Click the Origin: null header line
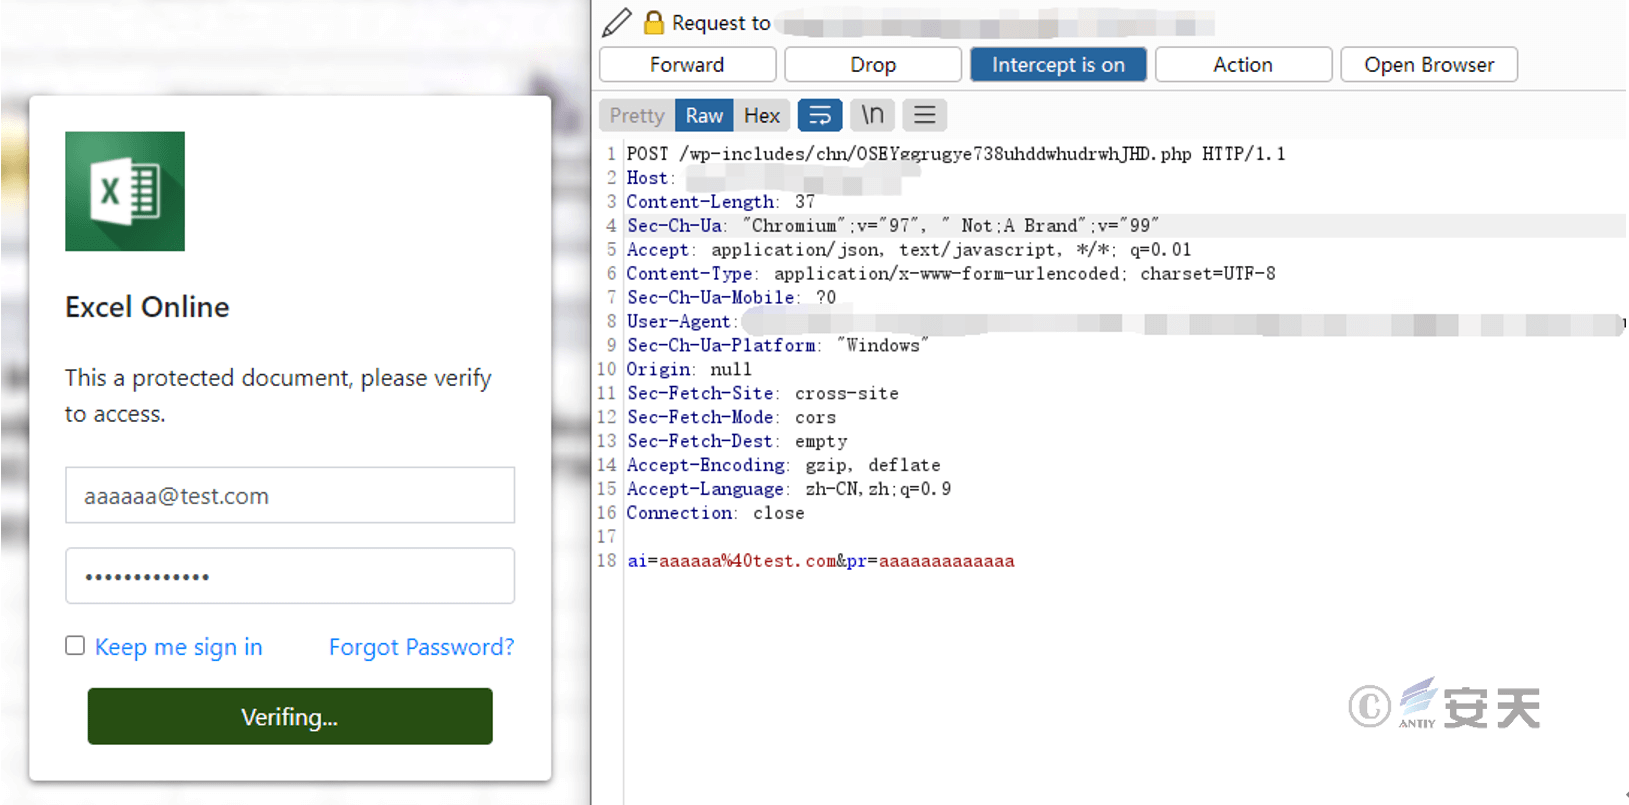The image size is (1629, 805). (689, 370)
